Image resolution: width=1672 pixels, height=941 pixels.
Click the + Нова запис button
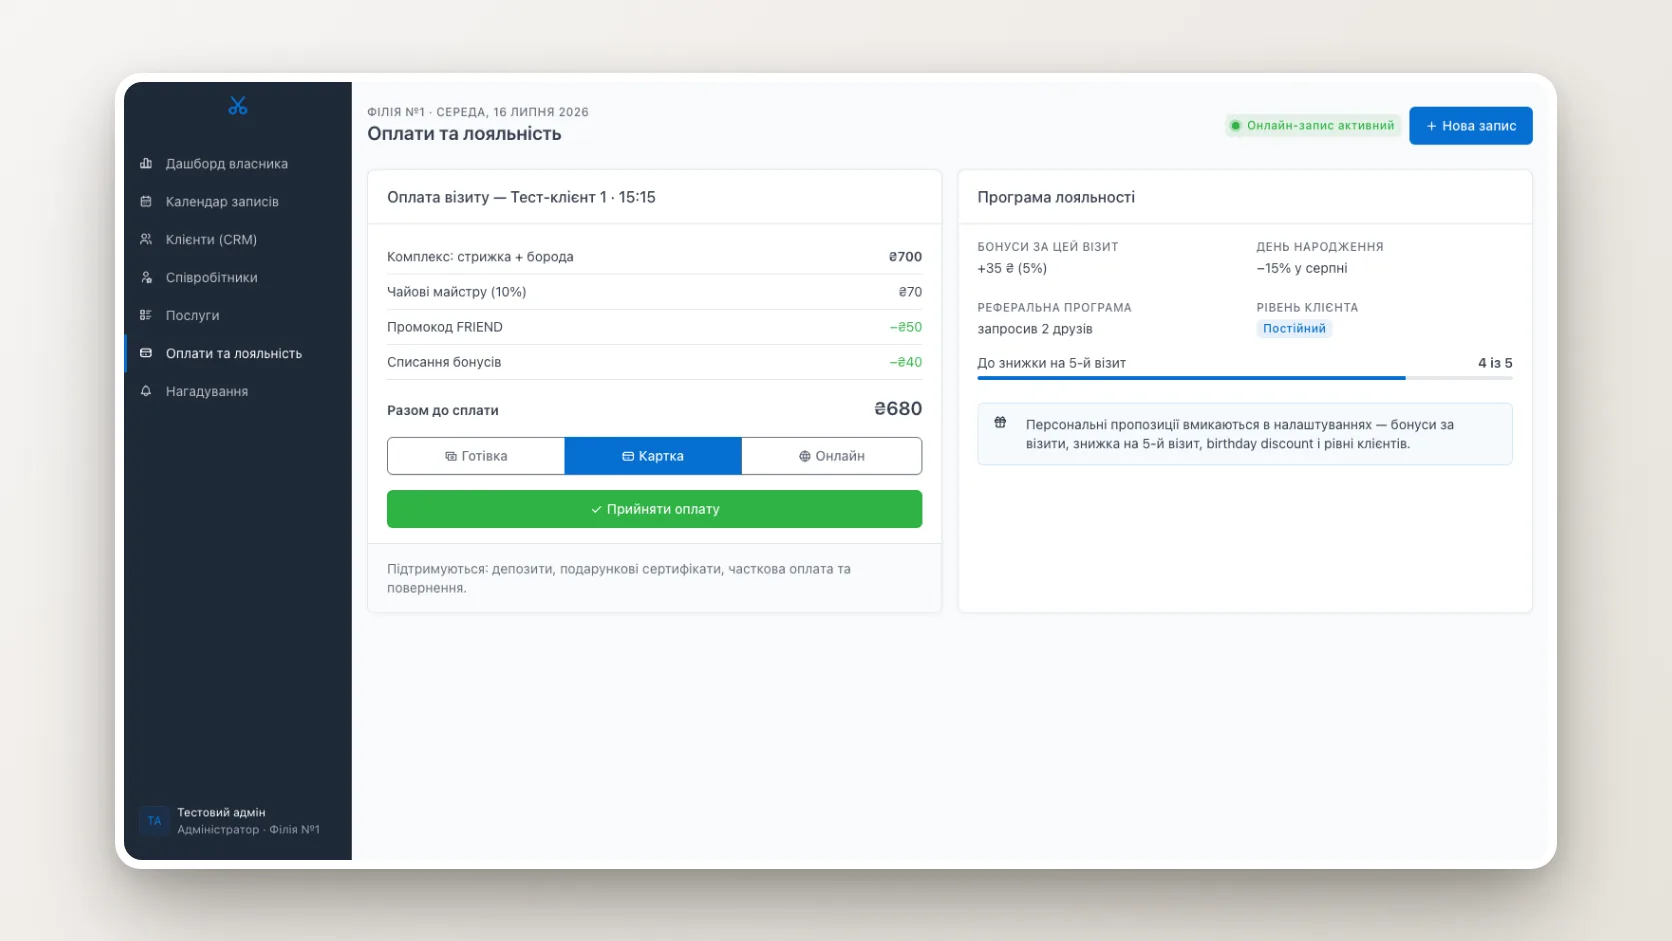click(x=1471, y=126)
